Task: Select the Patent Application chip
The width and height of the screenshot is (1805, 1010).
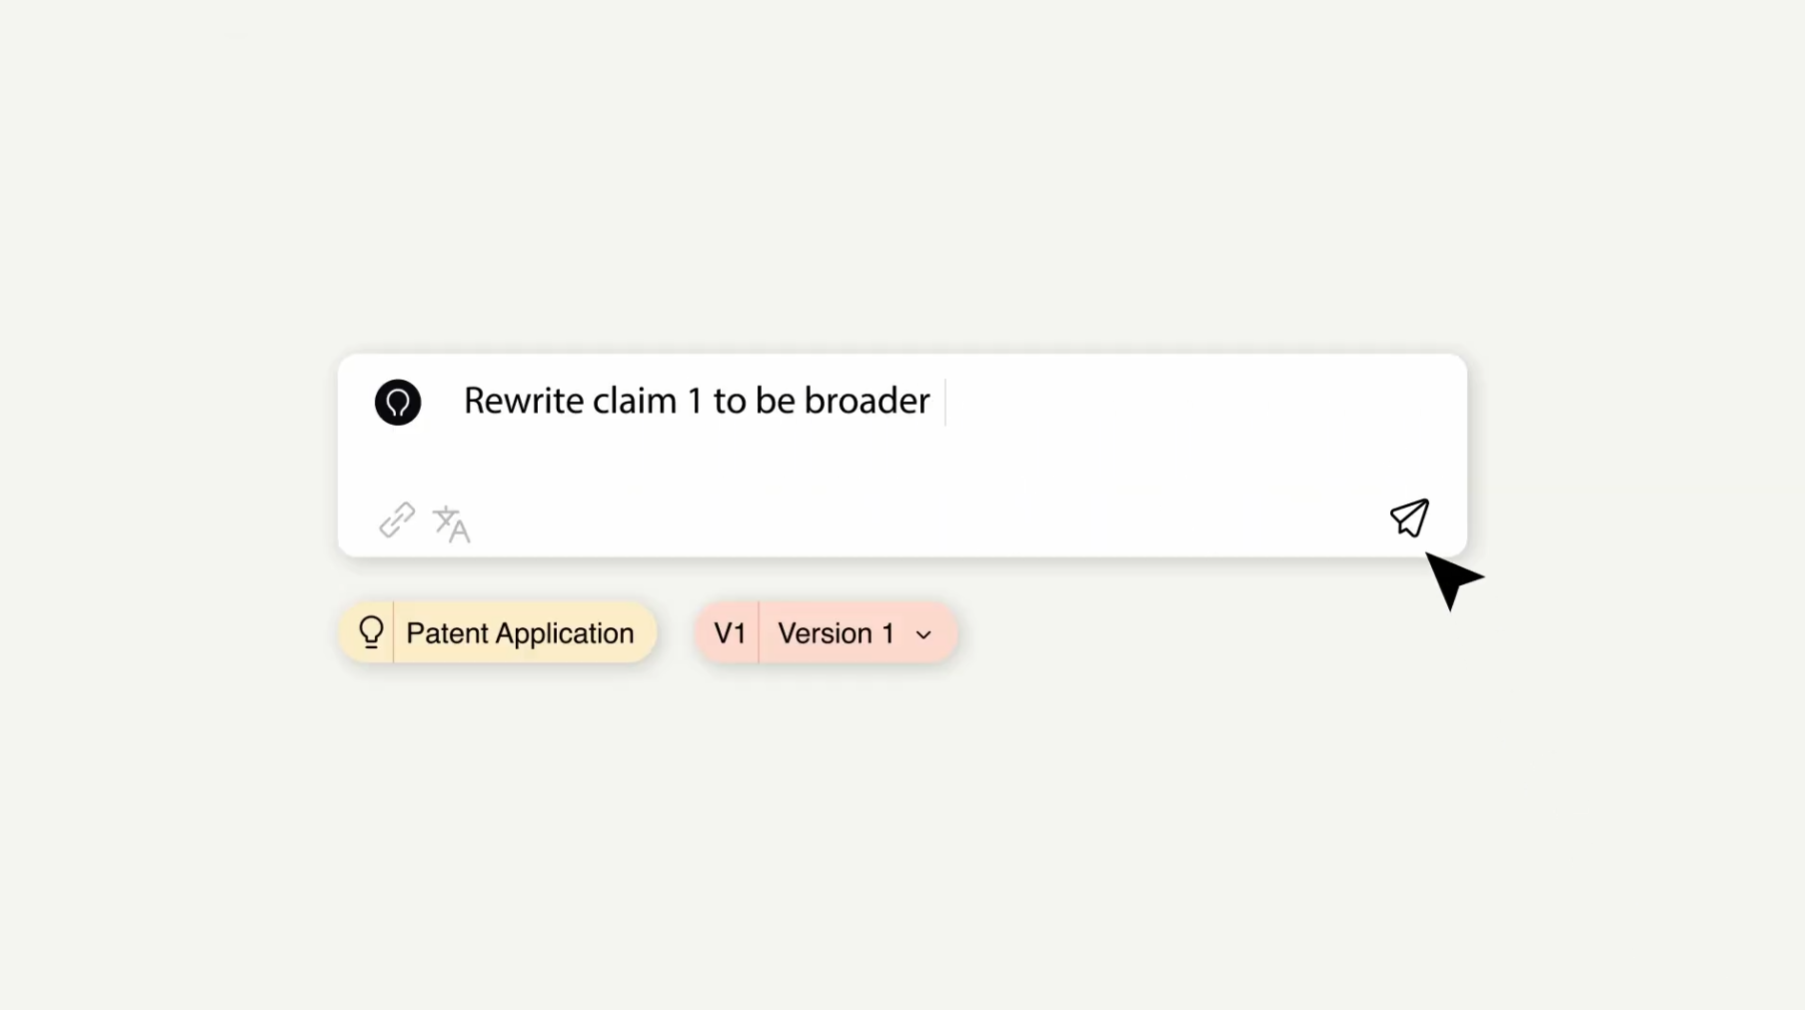Action: click(497, 633)
